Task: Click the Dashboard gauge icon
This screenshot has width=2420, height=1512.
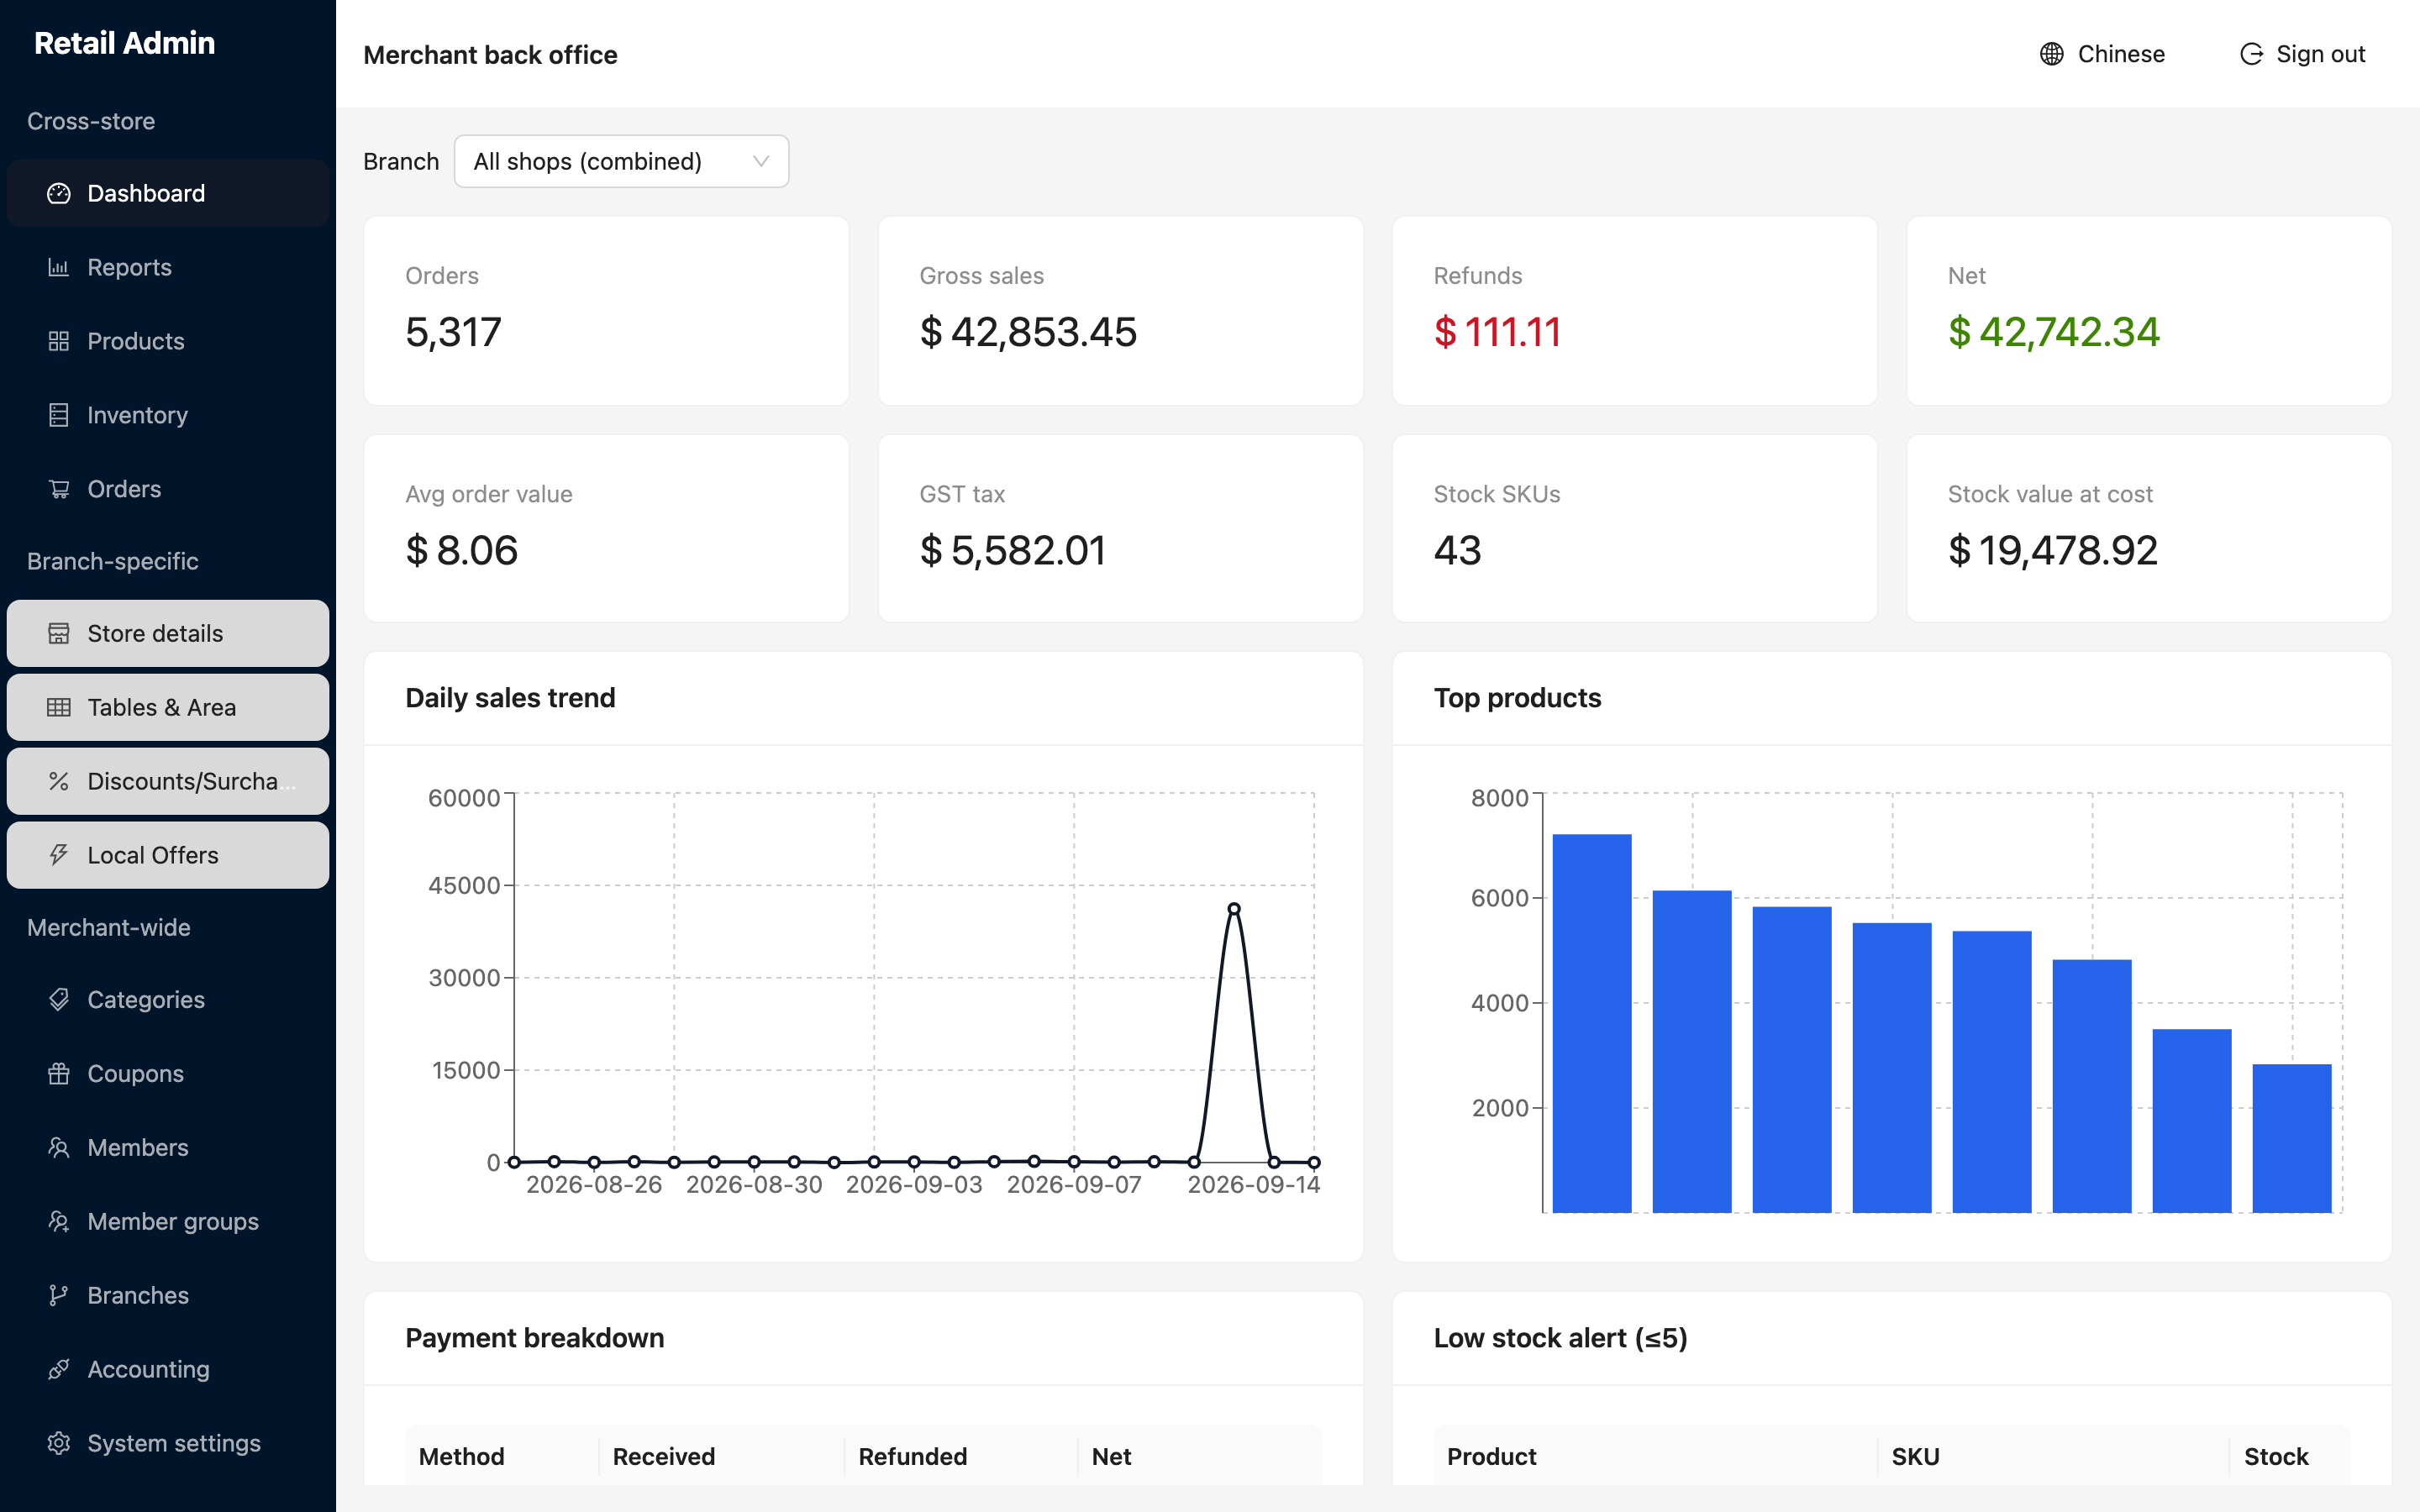Action: point(59,193)
